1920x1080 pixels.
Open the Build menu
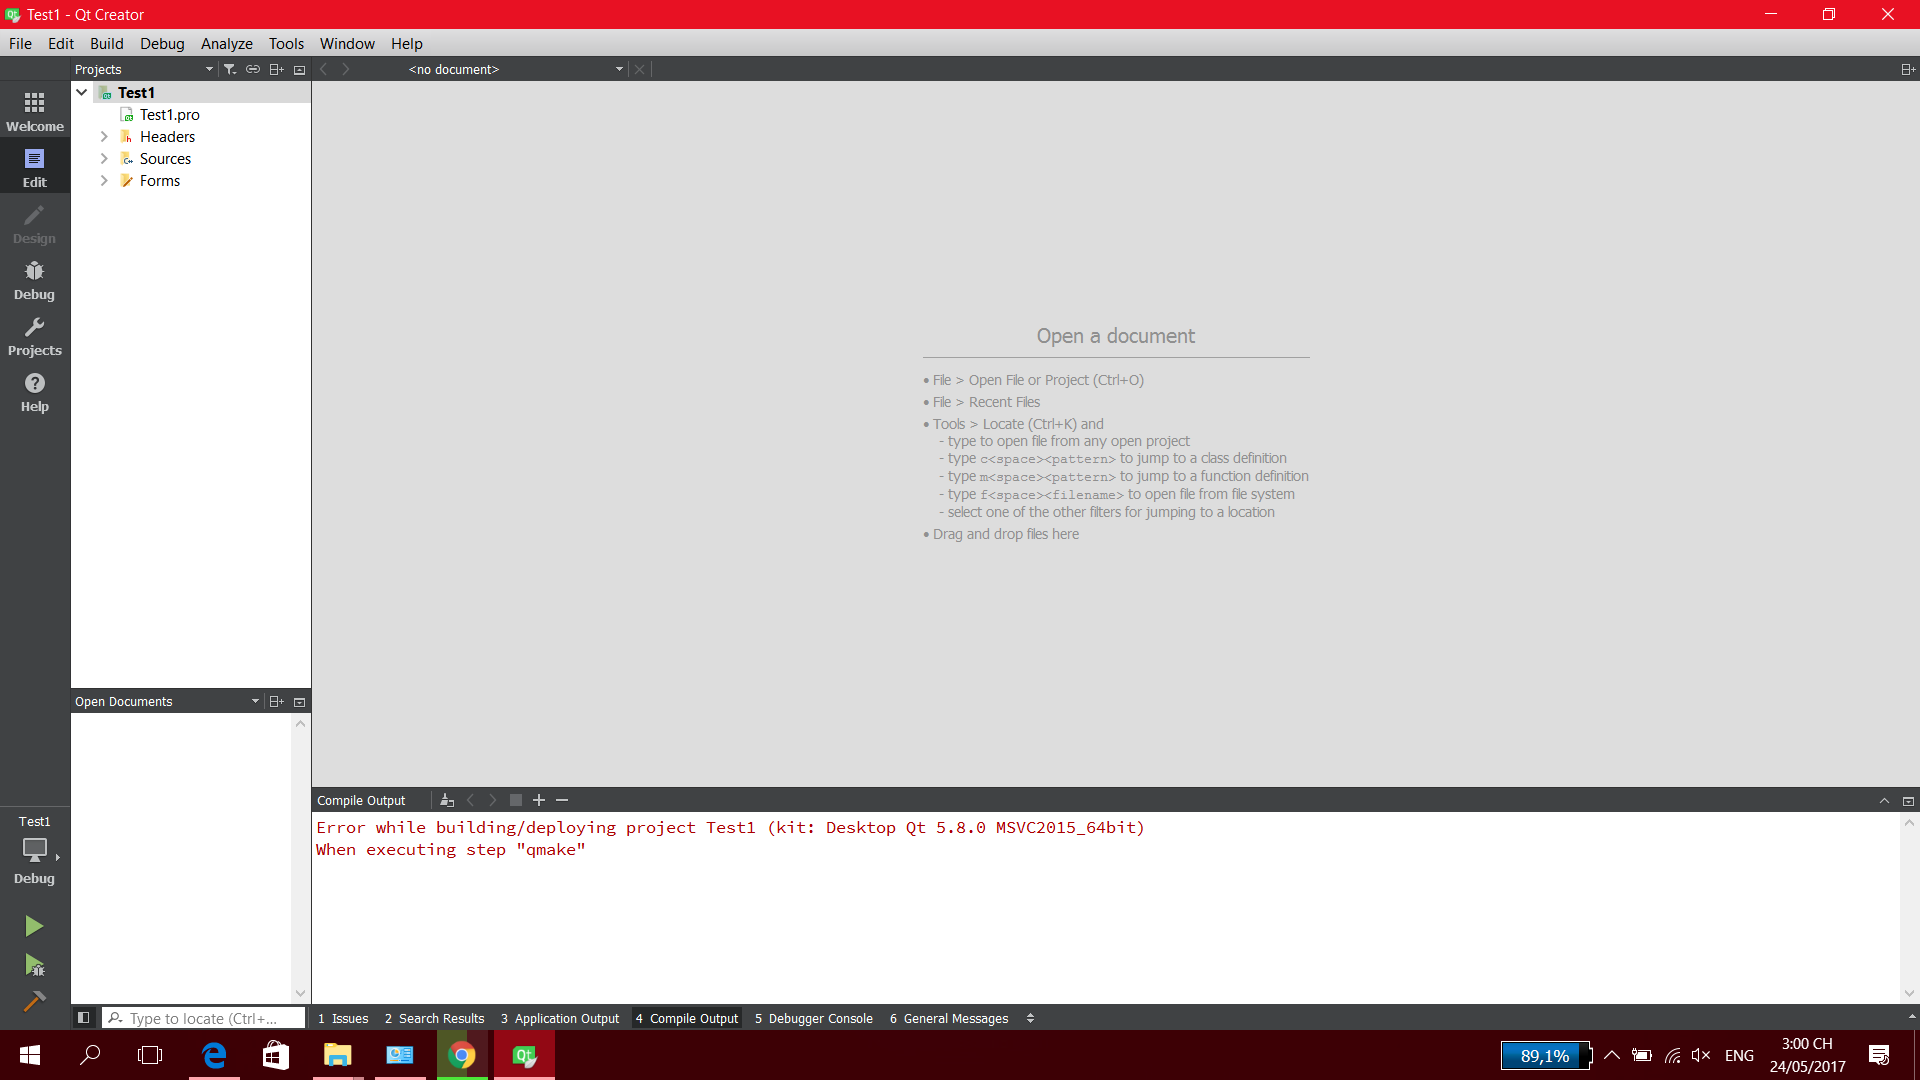[x=106, y=44]
